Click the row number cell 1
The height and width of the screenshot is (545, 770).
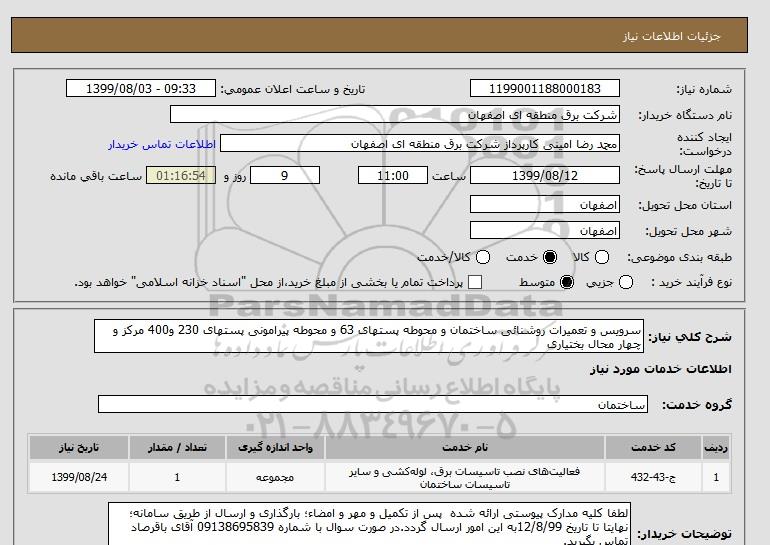pyautogui.click(x=716, y=477)
